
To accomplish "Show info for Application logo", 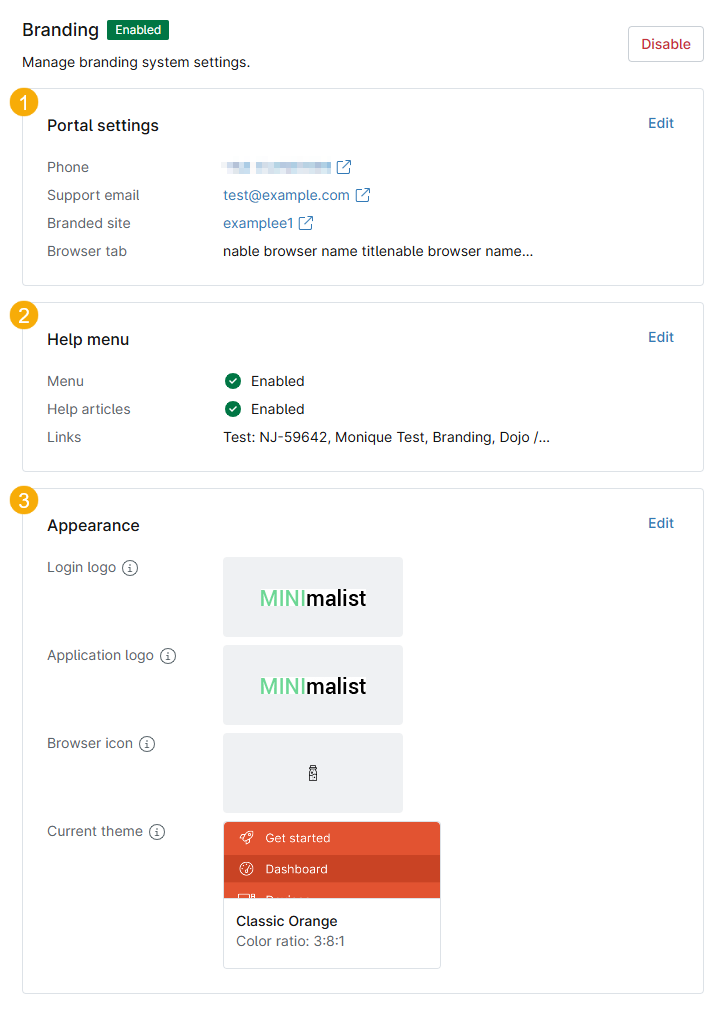I will click(x=168, y=656).
